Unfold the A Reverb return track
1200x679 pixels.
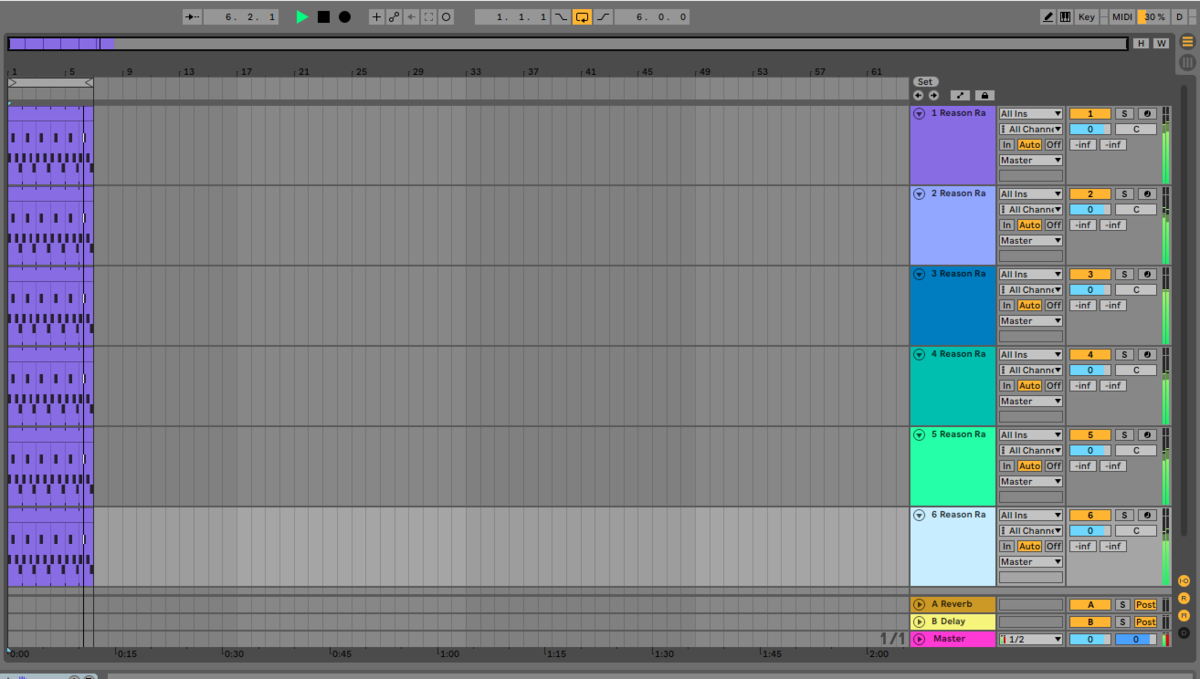919,604
